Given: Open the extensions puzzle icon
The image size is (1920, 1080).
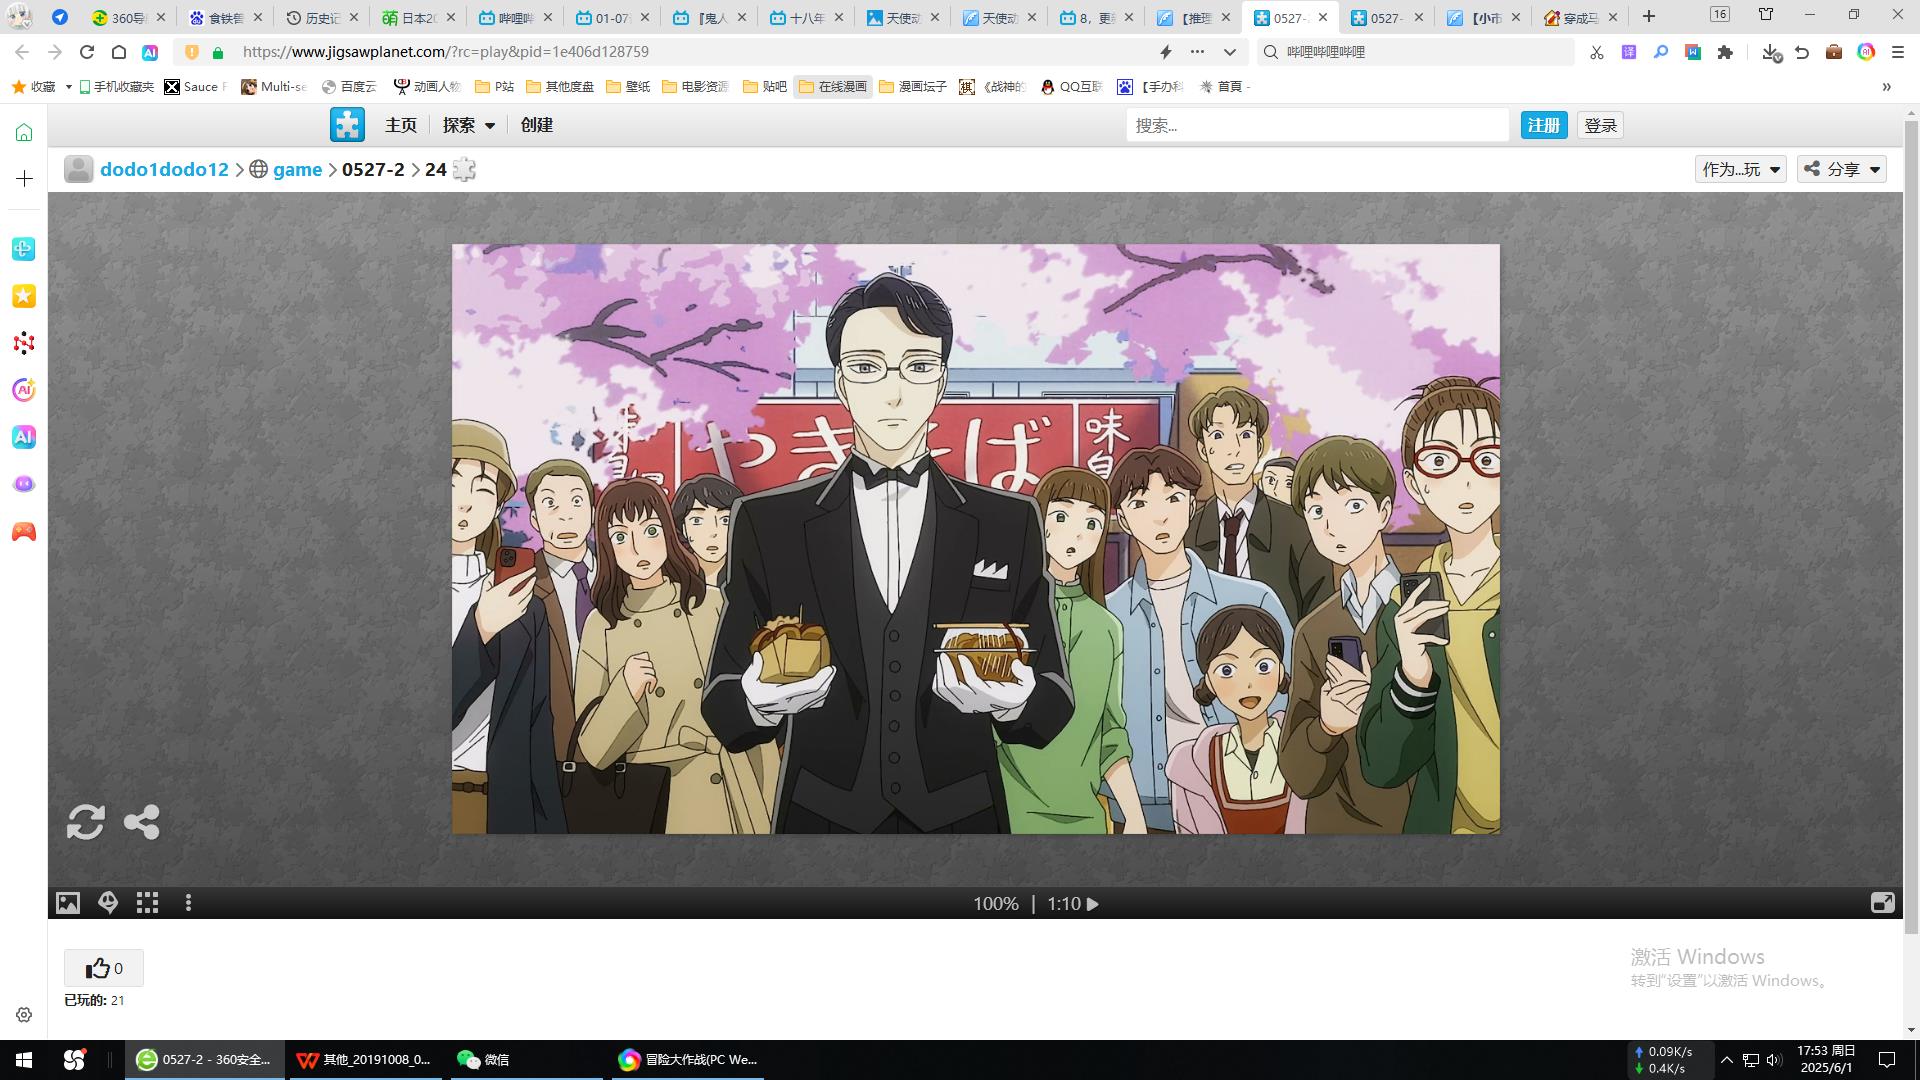Looking at the screenshot, I should coord(1725,52).
